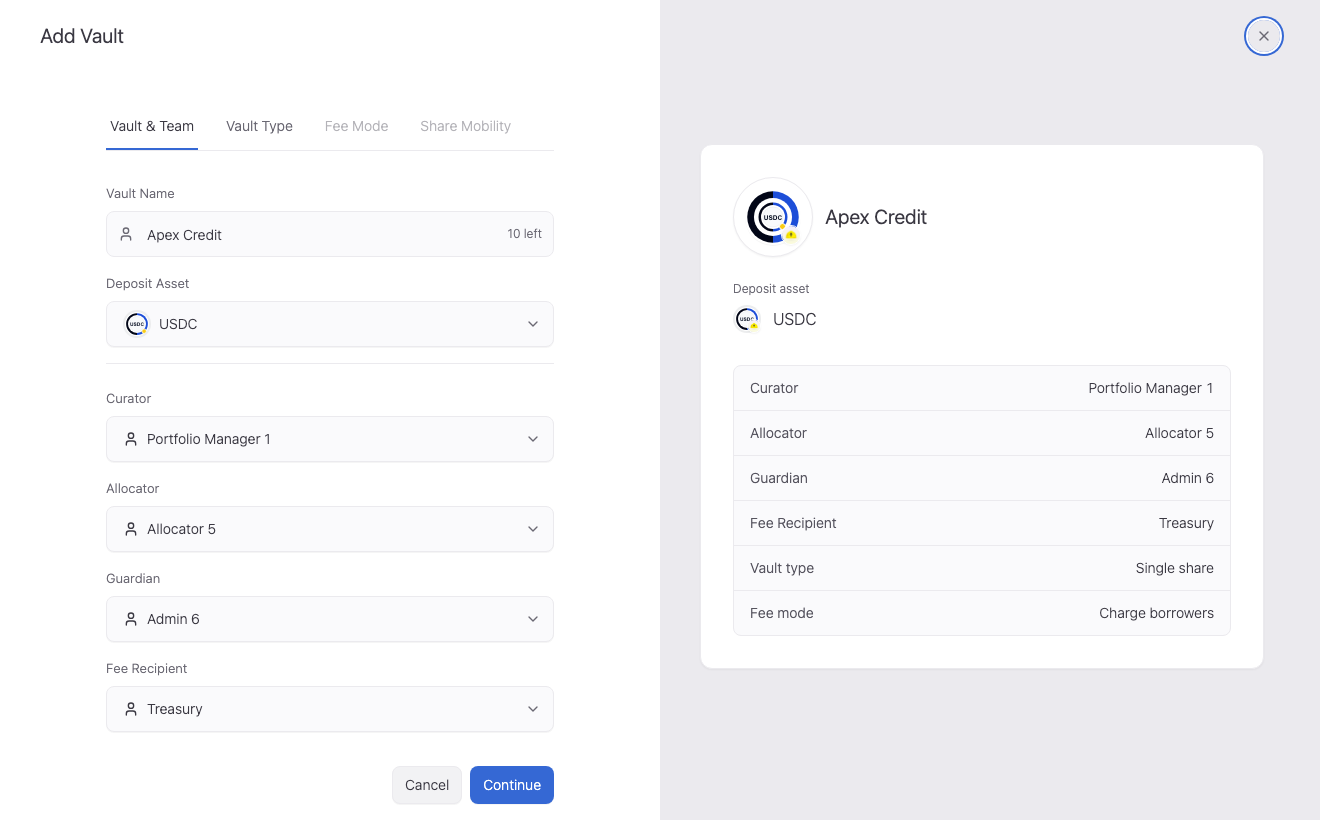The width and height of the screenshot is (1320, 820).
Task: Click the Curator row in summary card
Action: click(x=982, y=388)
